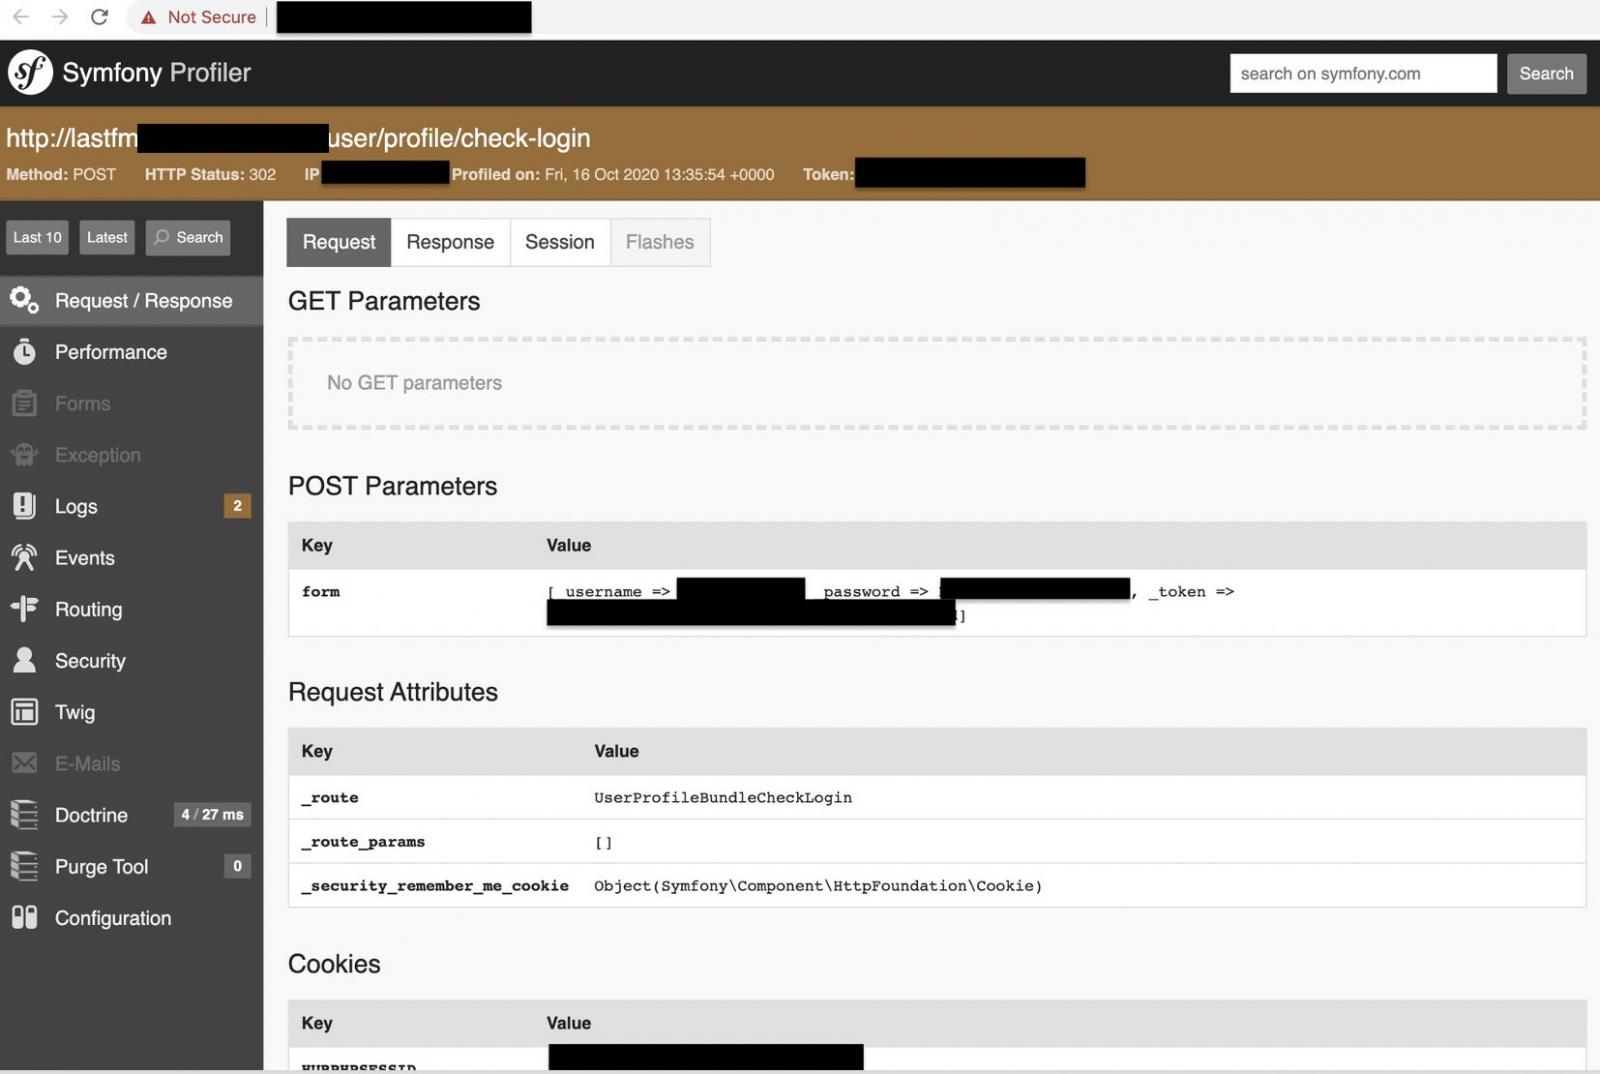The image size is (1600, 1074).
Task: View the Routing panel
Action: [88, 609]
